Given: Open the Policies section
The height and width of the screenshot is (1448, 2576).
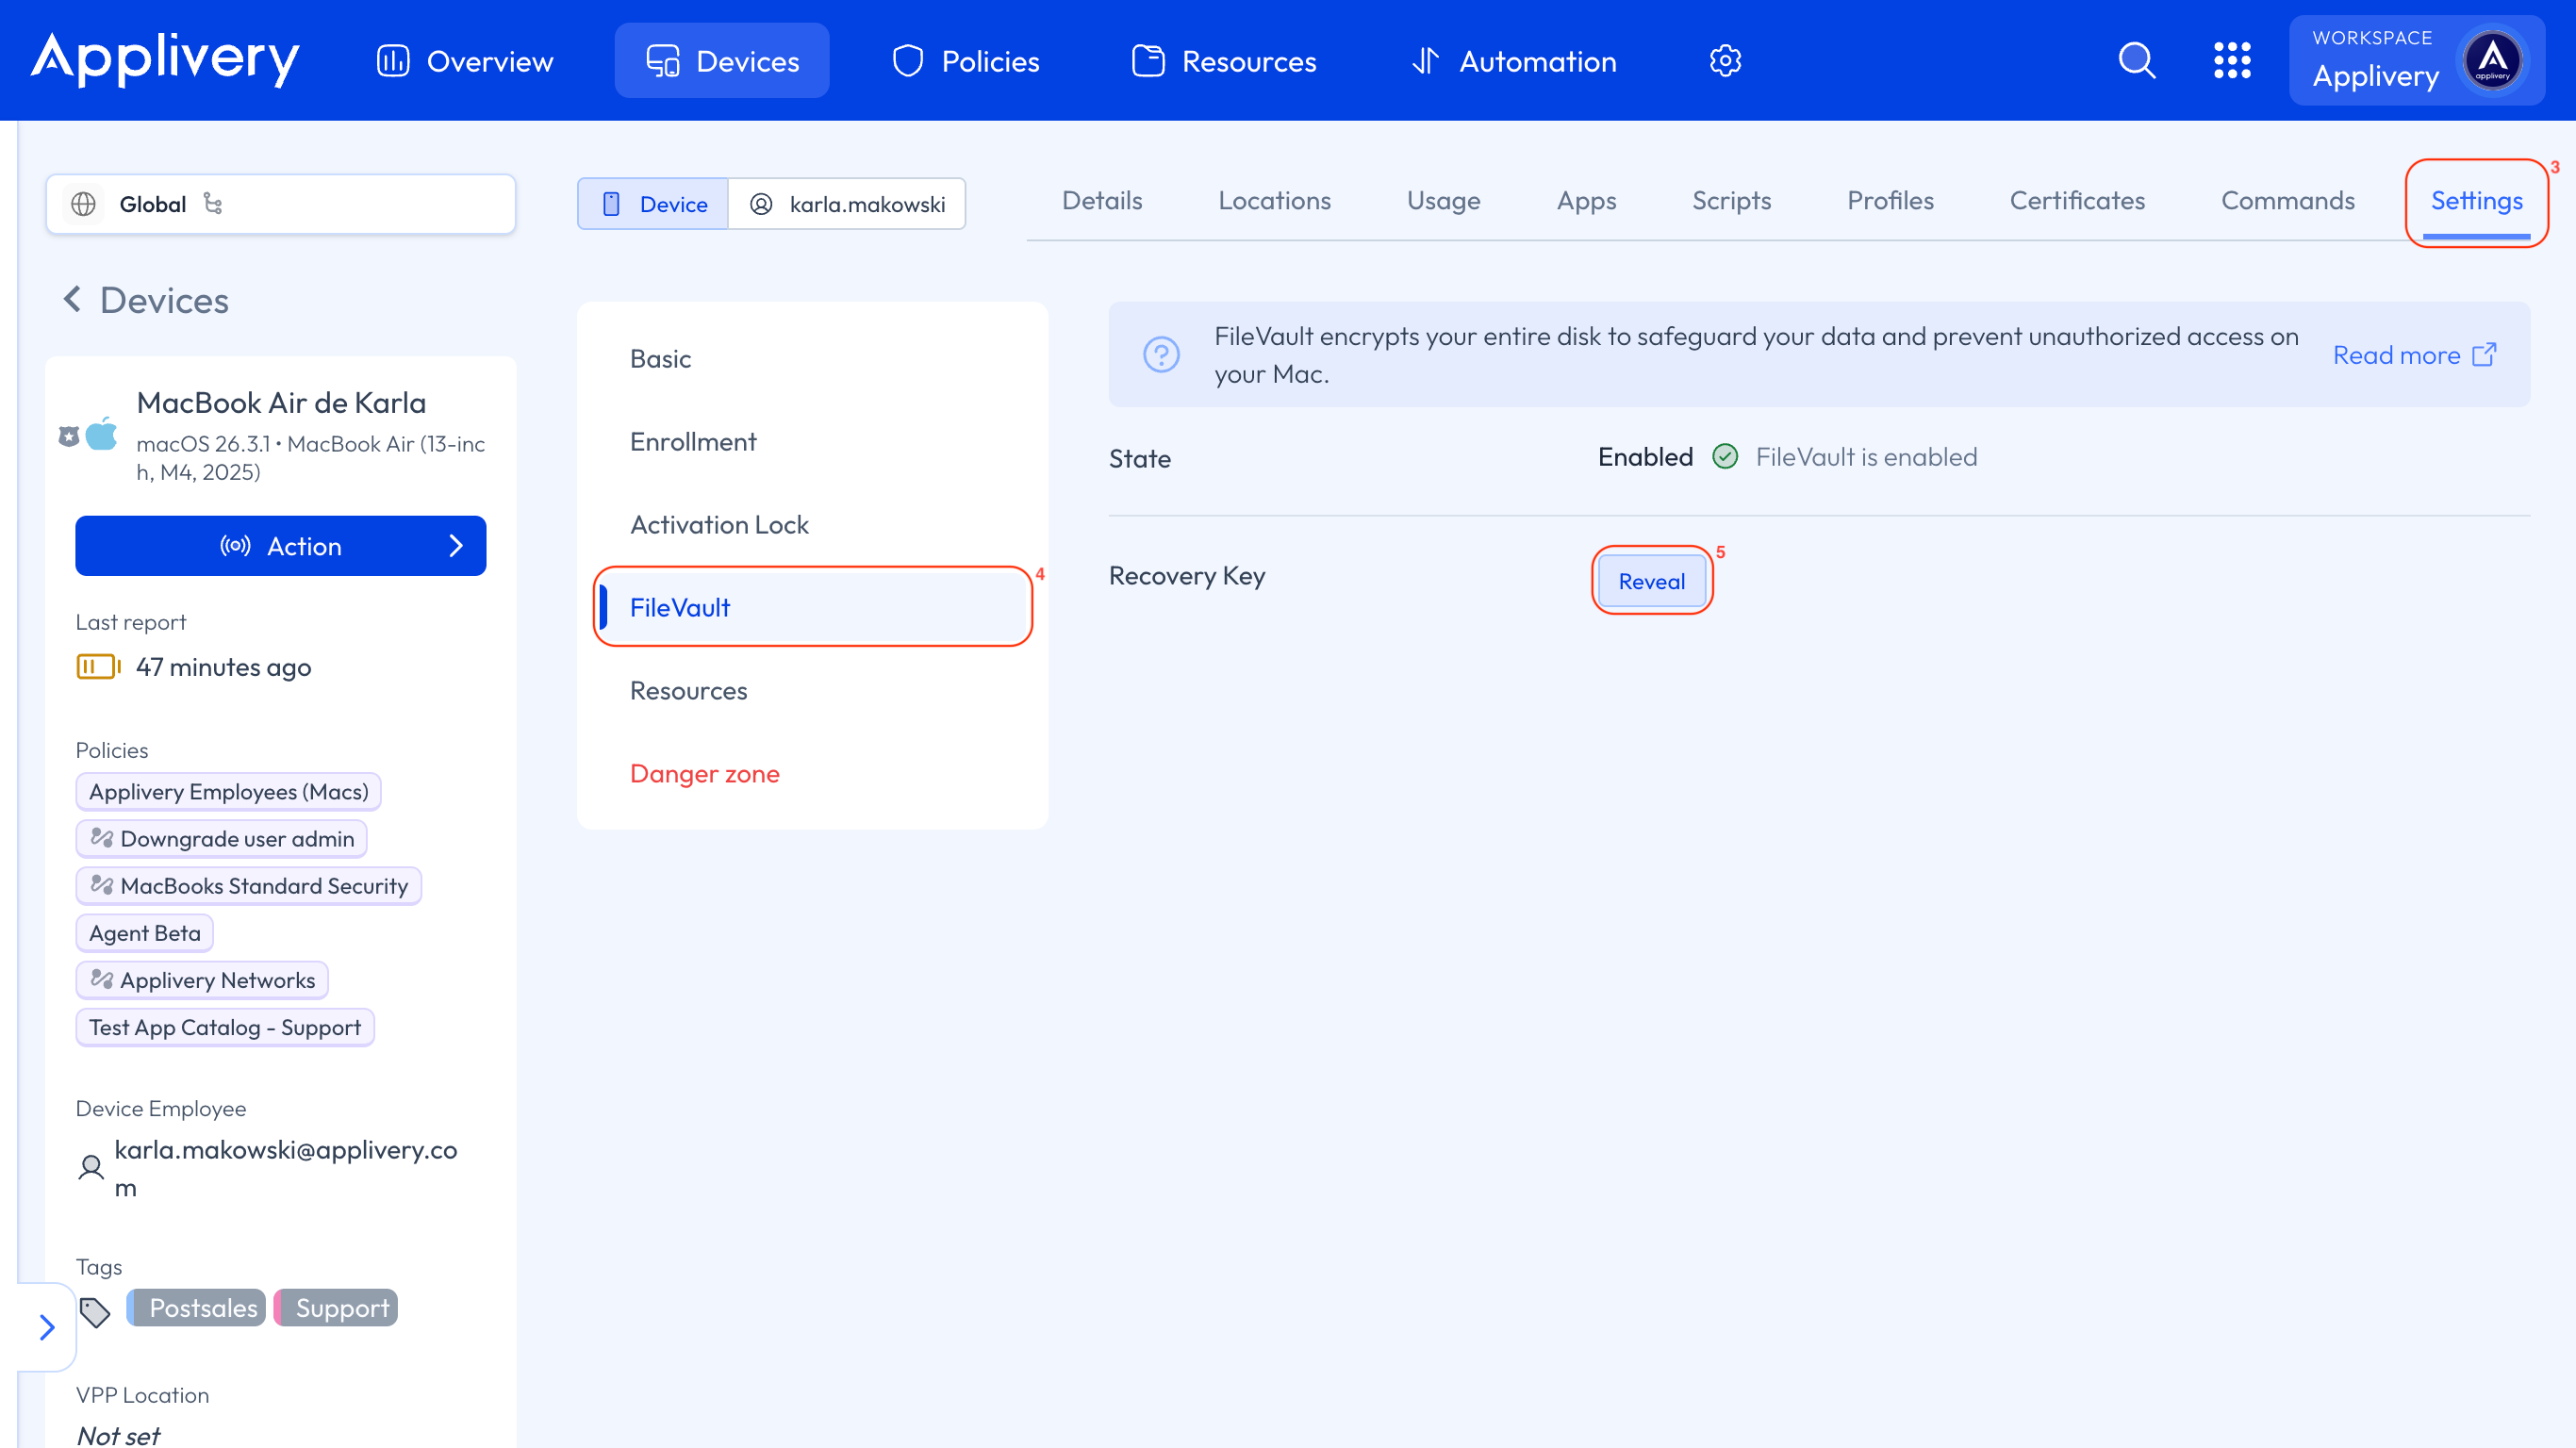Looking at the screenshot, I should click(965, 61).
